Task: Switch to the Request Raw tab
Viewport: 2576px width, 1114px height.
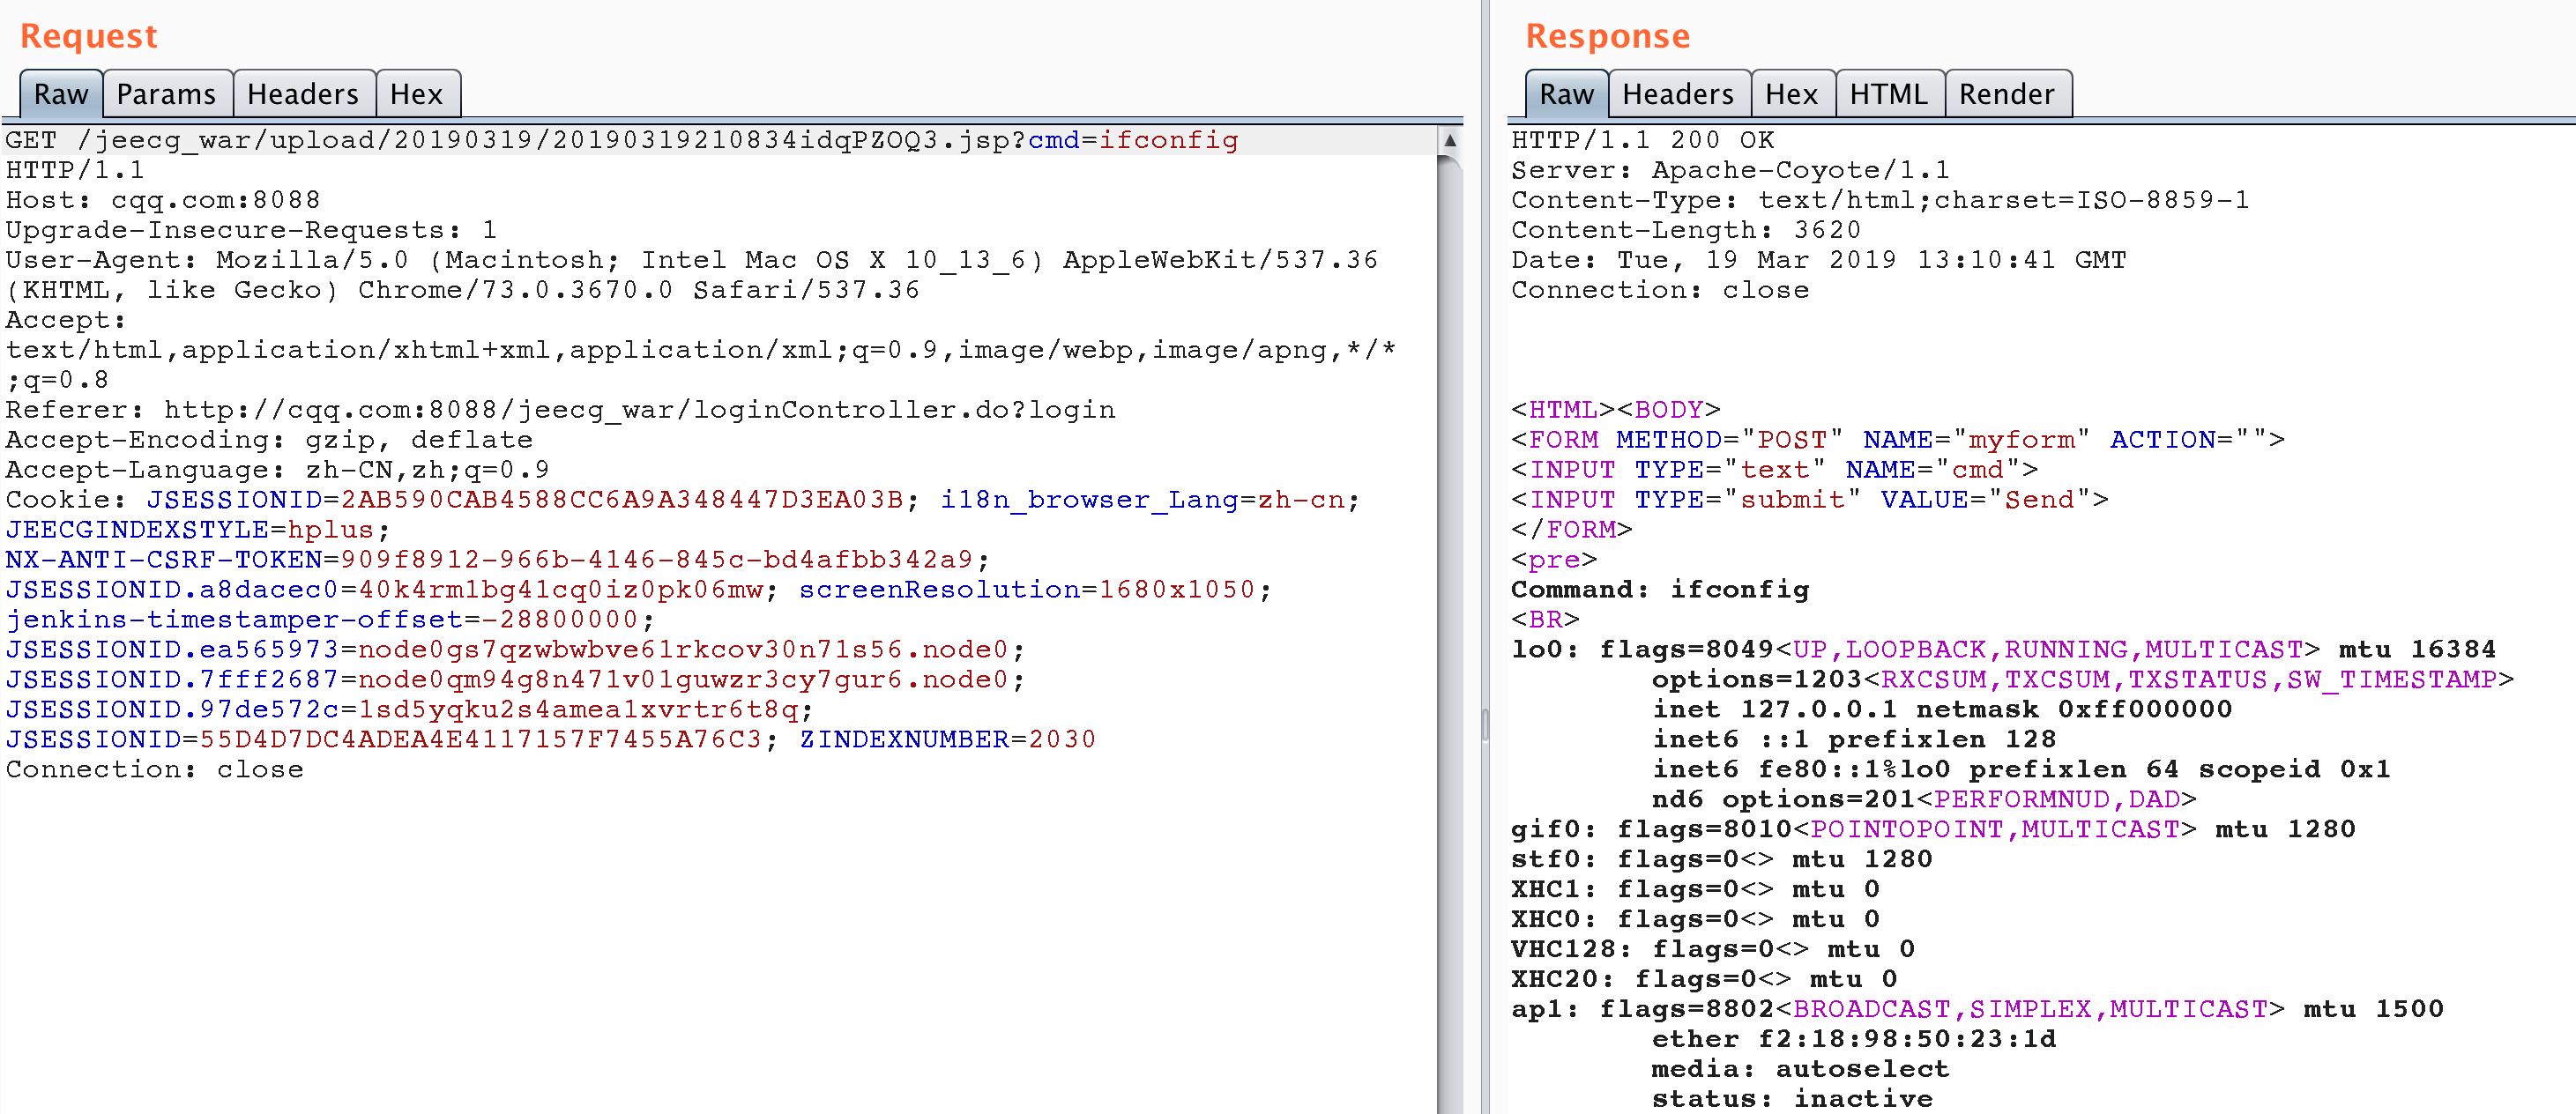Action: pos(60,94)
